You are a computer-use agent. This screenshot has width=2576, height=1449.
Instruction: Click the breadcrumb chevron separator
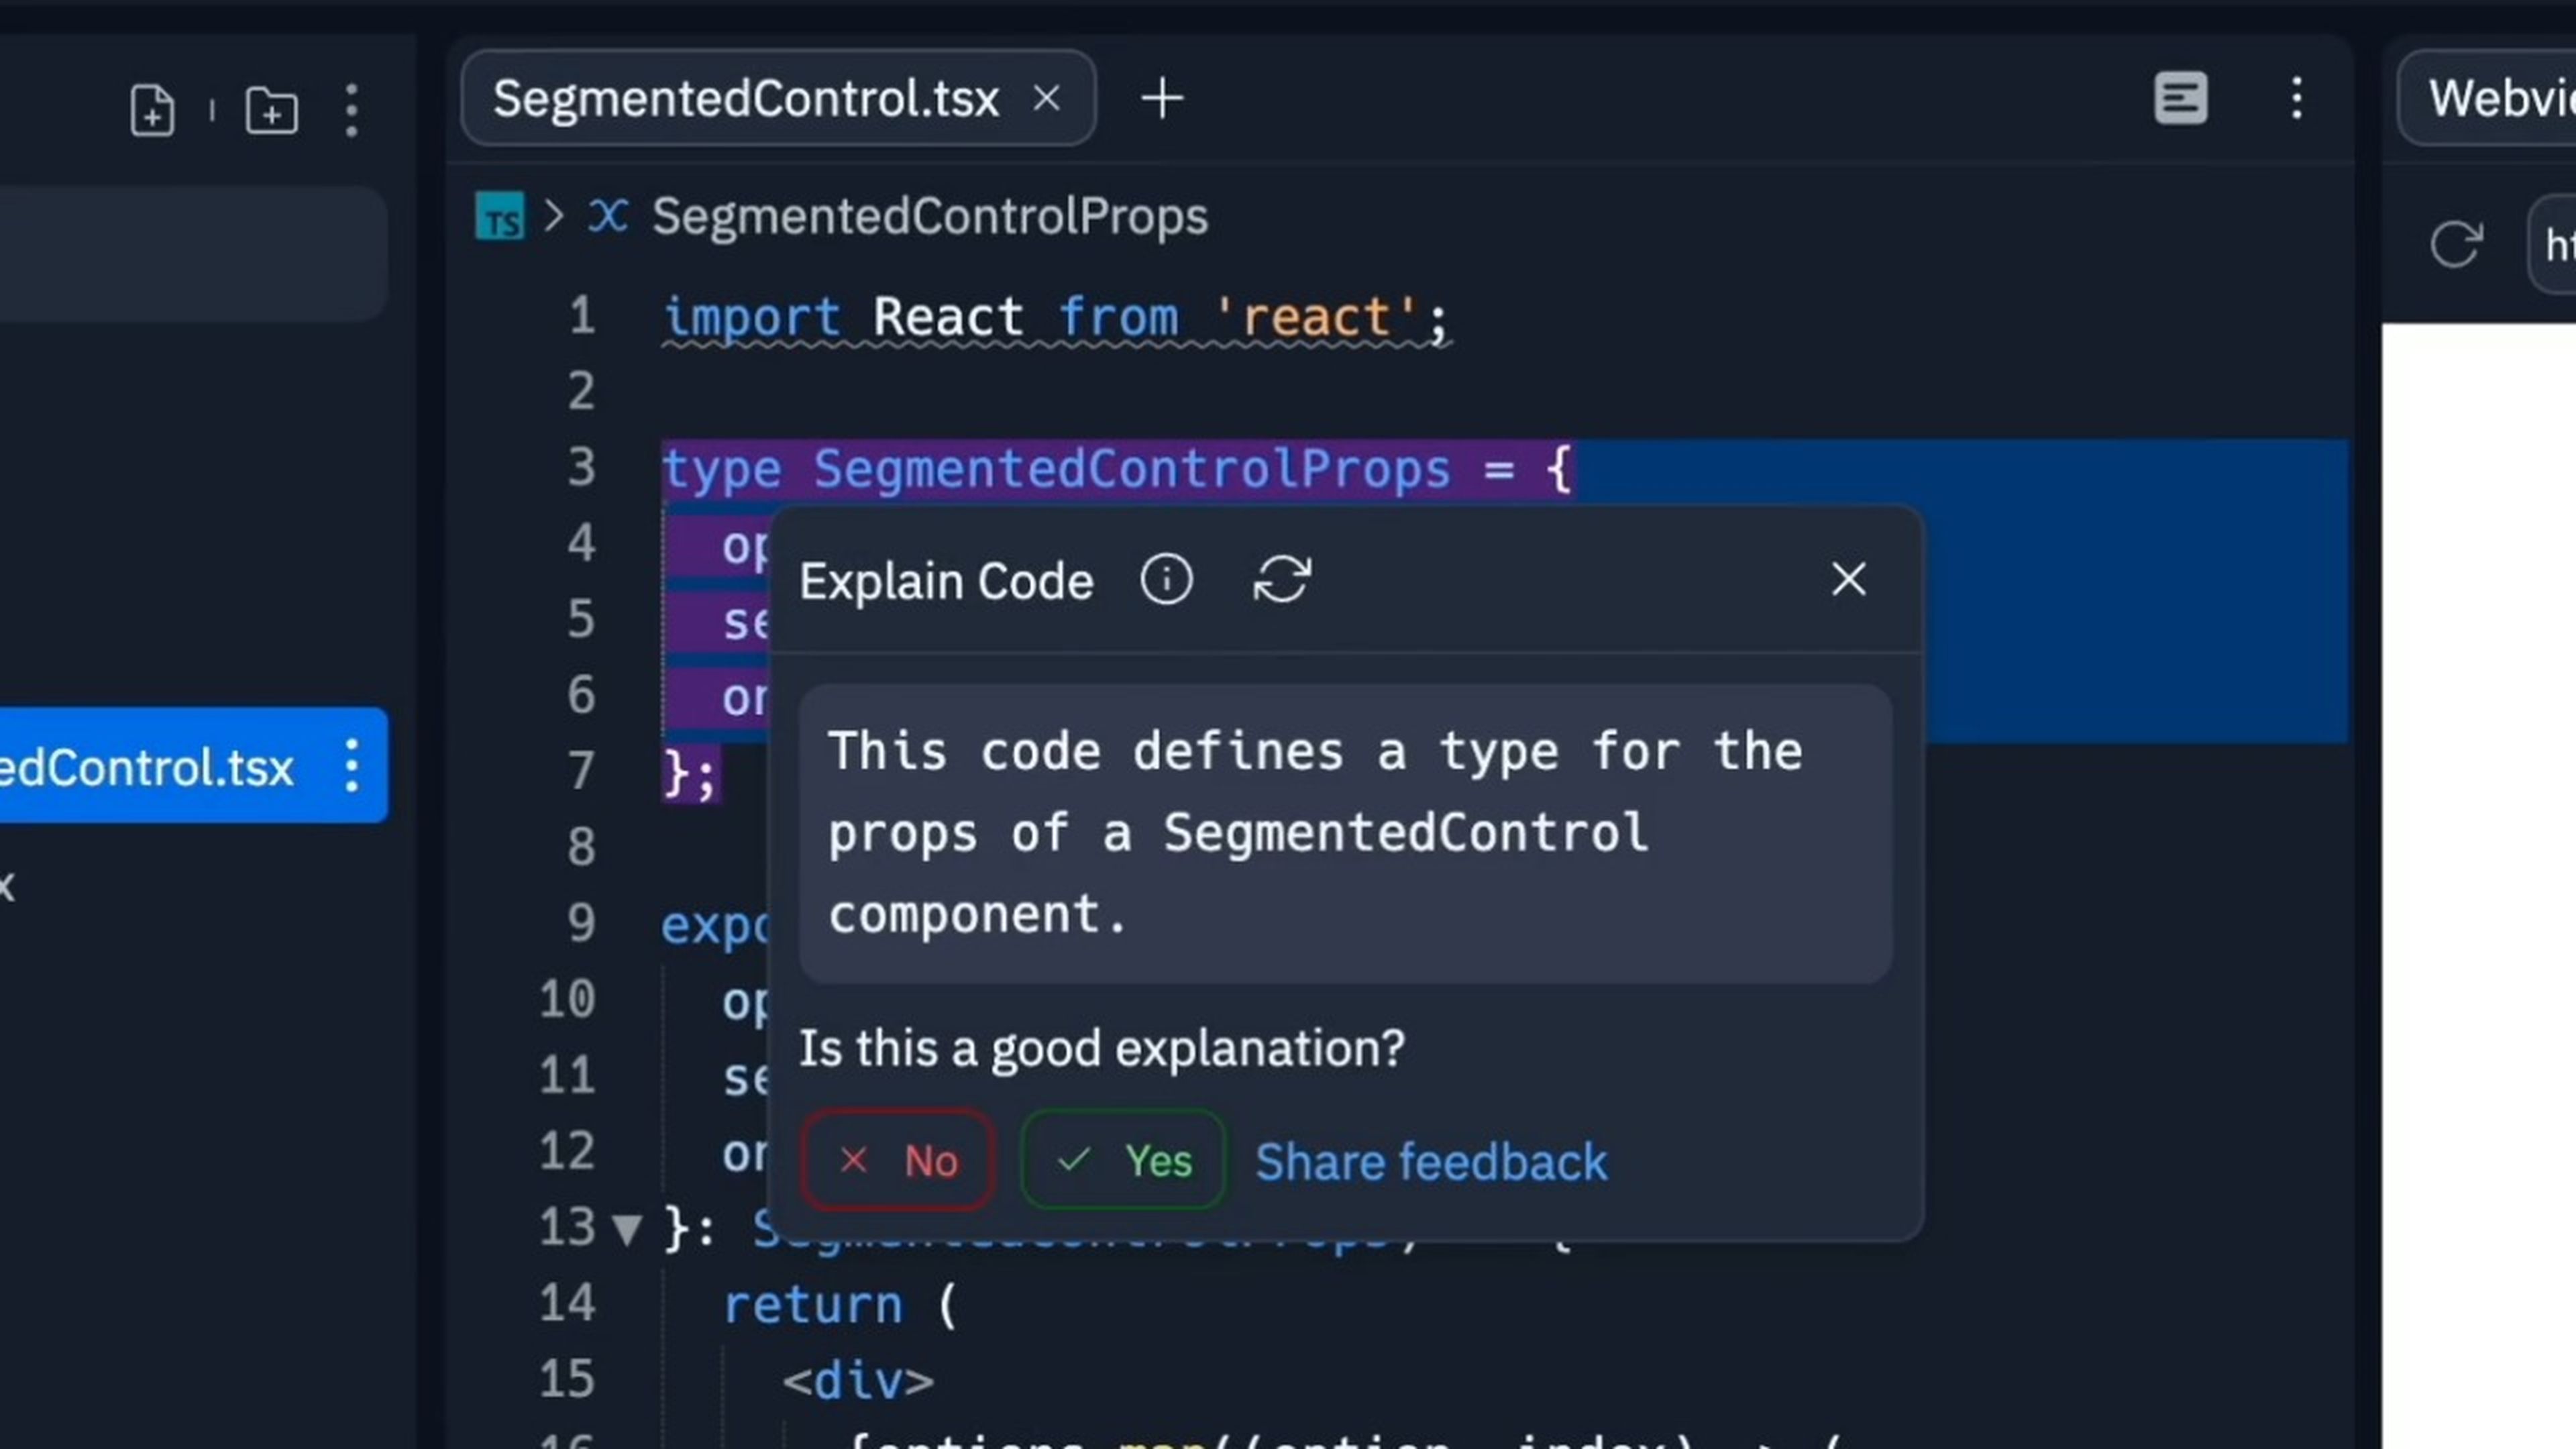[x=554, y=216]
